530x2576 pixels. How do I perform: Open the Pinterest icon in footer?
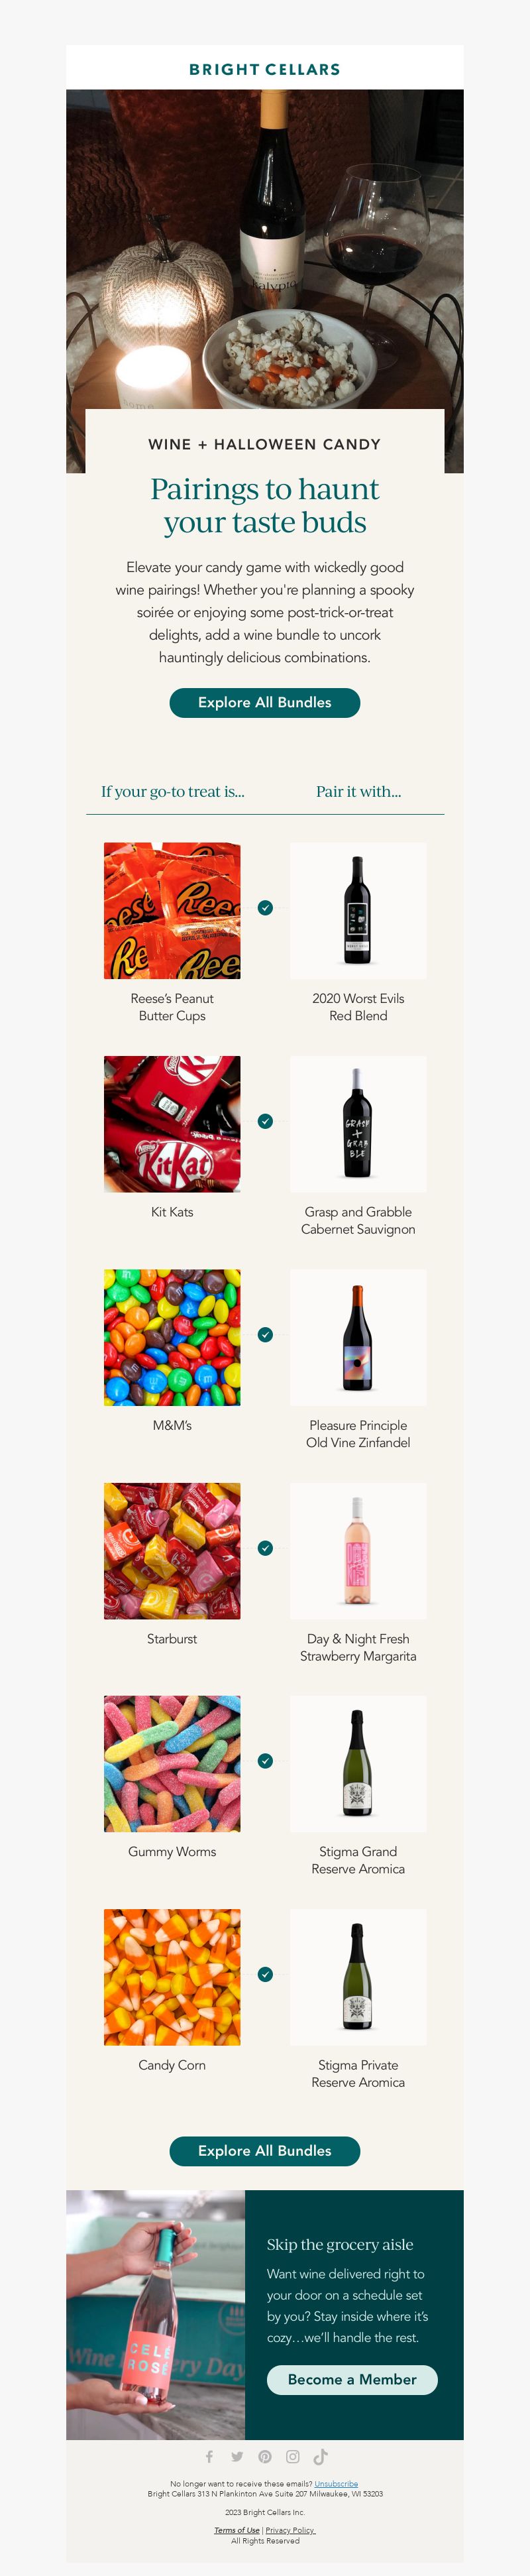click(x=265, y=2456)
